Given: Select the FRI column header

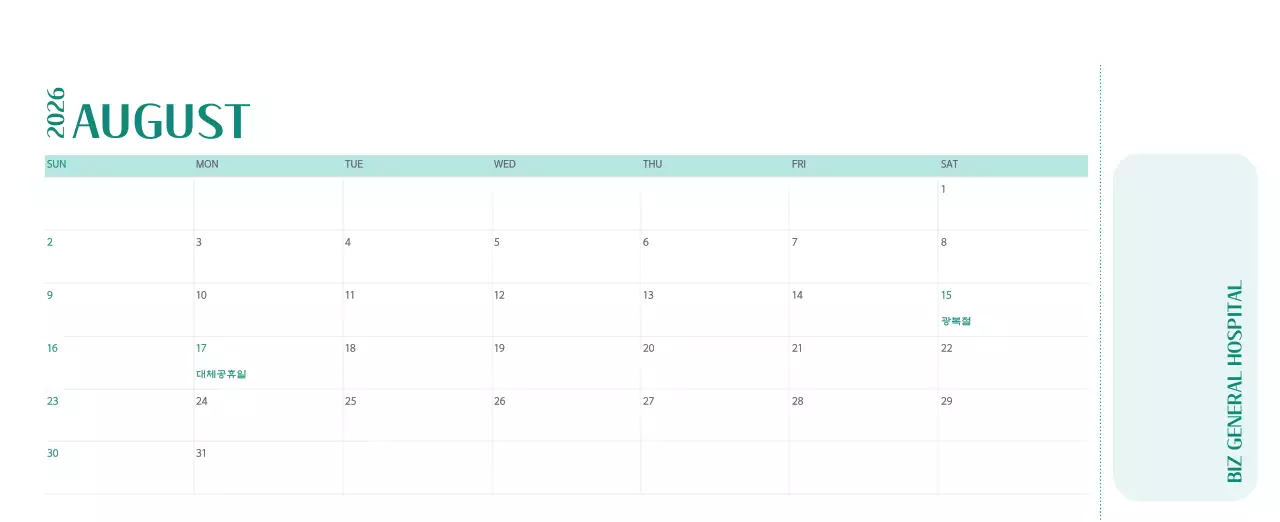Looking at the screenshot, I should 799,164.
